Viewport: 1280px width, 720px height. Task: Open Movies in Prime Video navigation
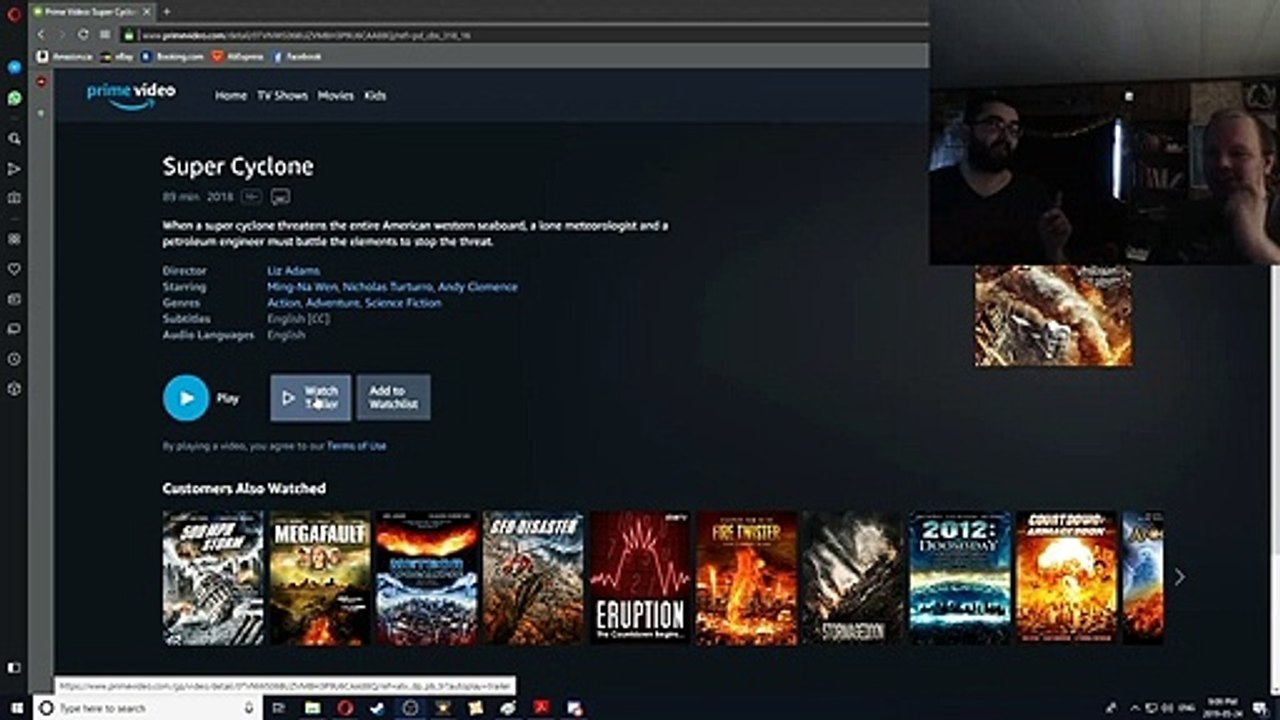(336, 96)
